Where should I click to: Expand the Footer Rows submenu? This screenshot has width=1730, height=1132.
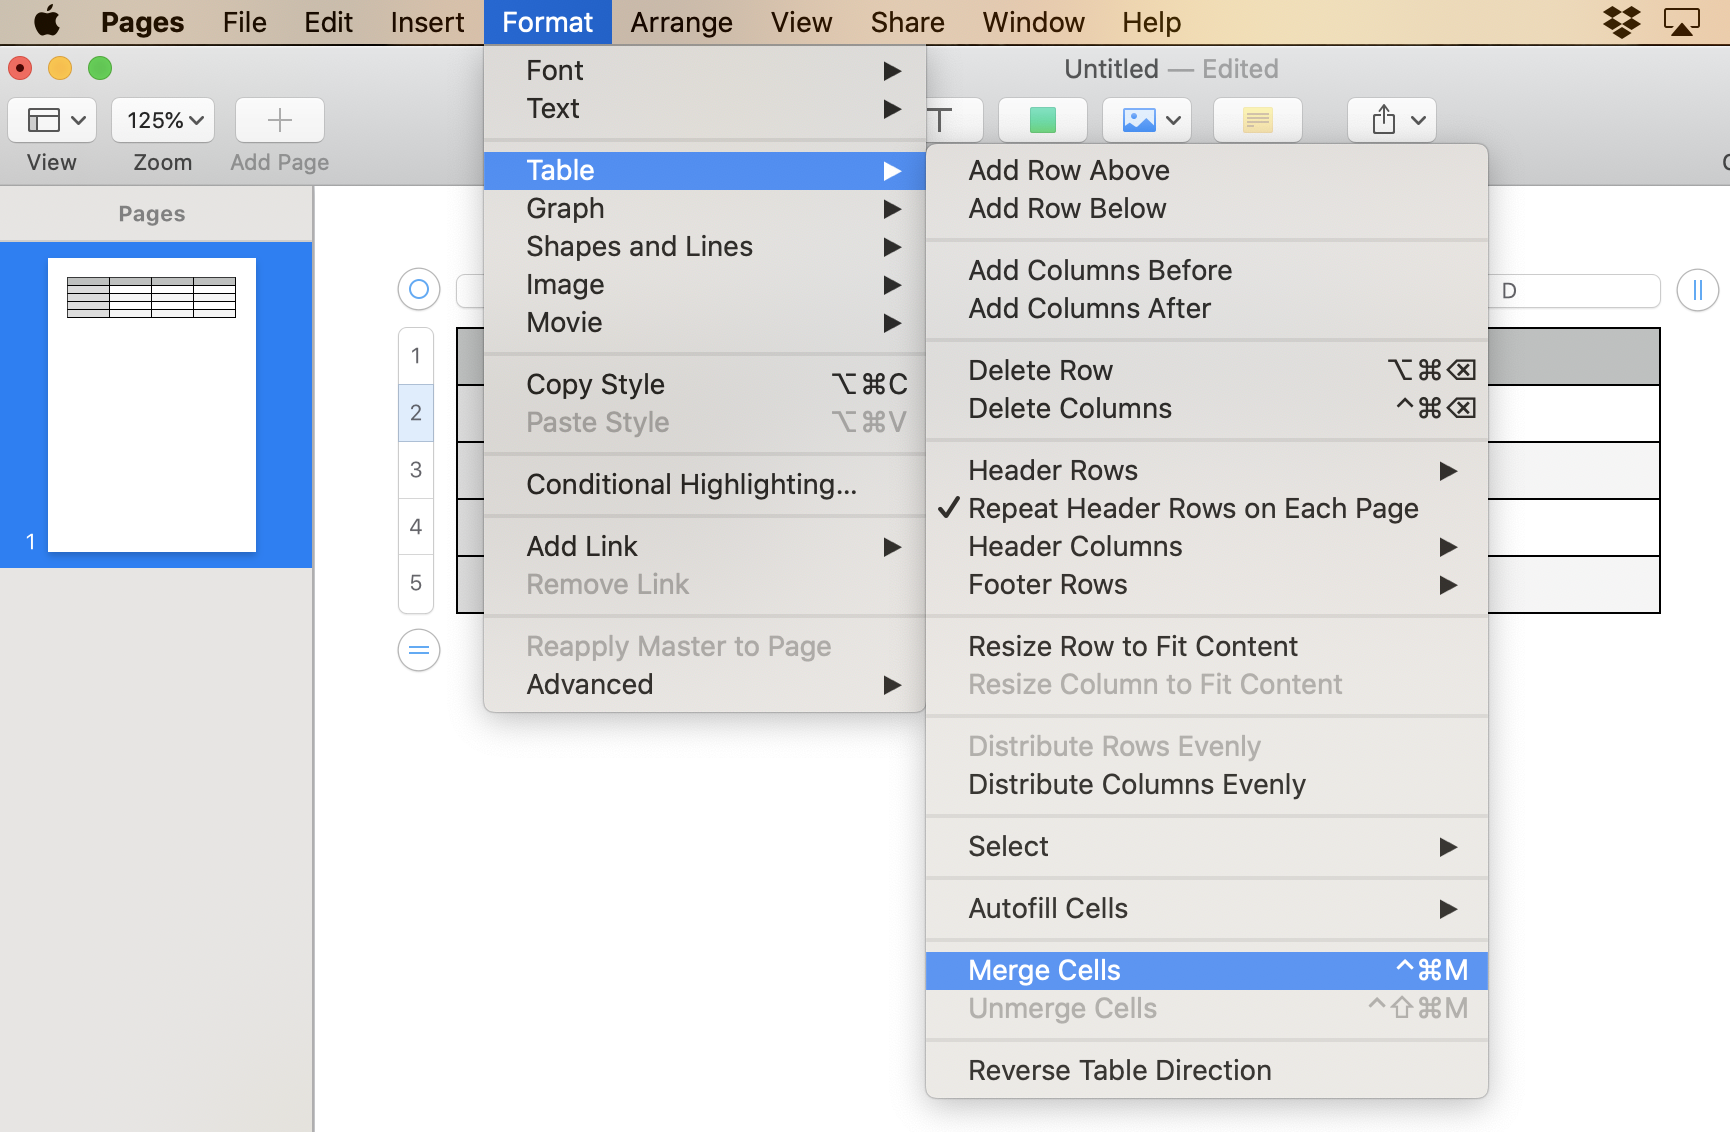pos(1207,584)
